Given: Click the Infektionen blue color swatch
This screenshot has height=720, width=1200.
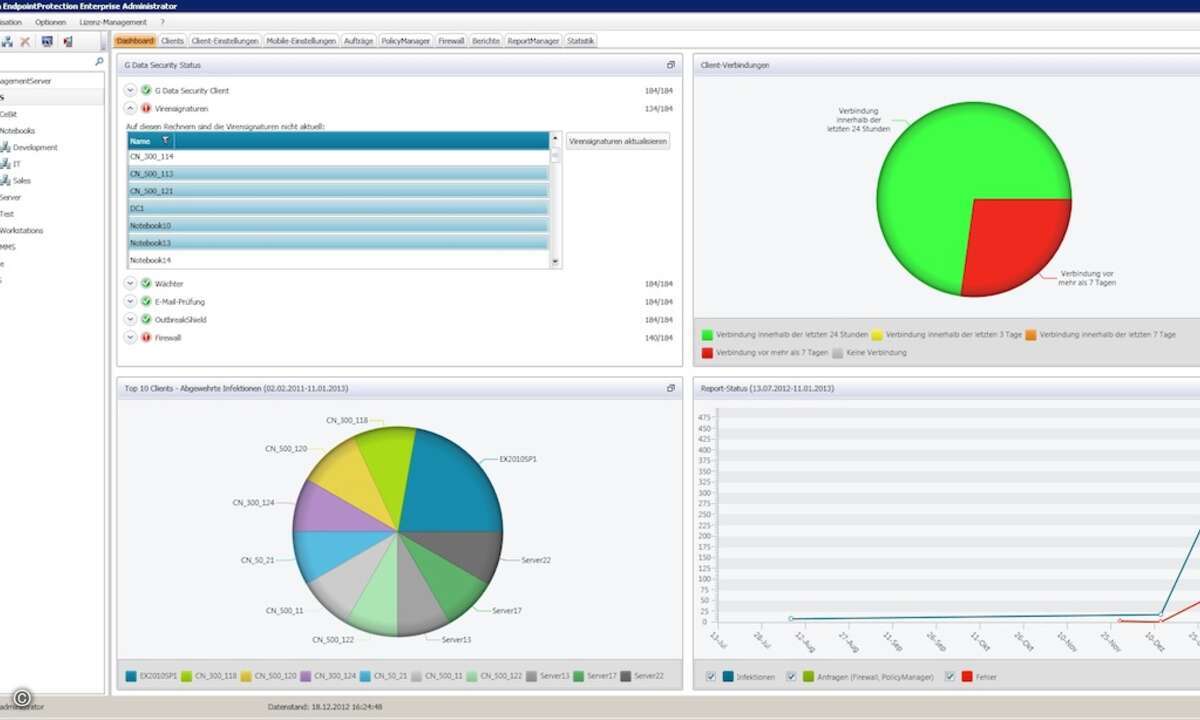Looking at the screenshot, I should [728, 677].
